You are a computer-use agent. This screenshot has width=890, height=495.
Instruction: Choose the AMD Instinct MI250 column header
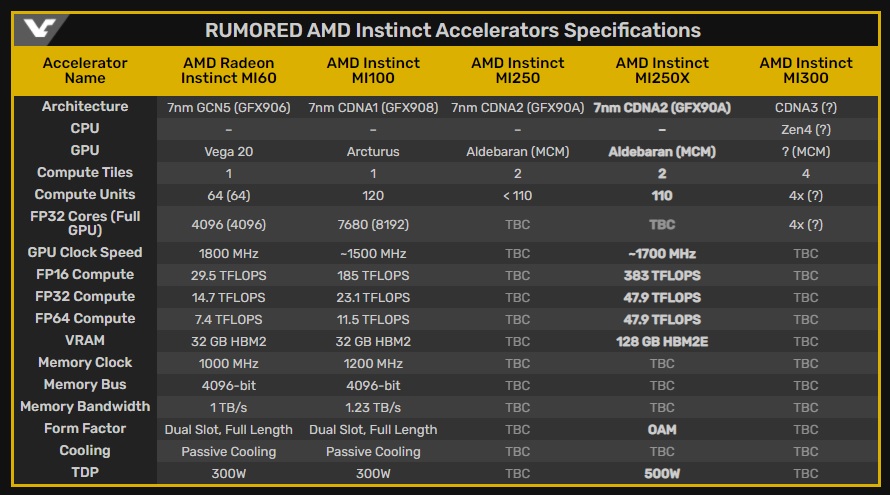click(517, 70)
